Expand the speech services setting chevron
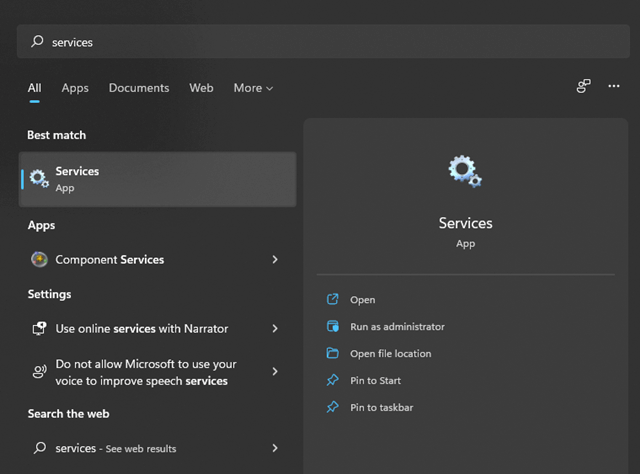 click(275, 371)
